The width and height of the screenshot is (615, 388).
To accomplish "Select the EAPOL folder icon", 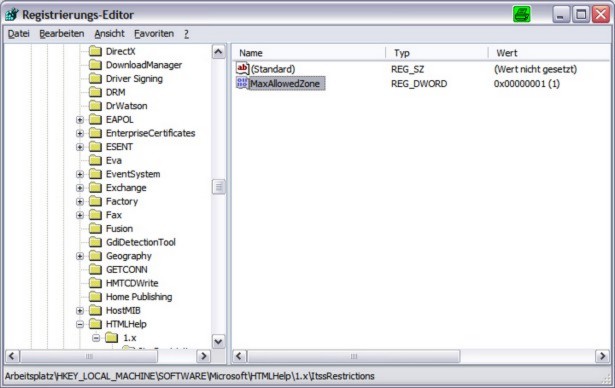I will [x=95, y=120].
